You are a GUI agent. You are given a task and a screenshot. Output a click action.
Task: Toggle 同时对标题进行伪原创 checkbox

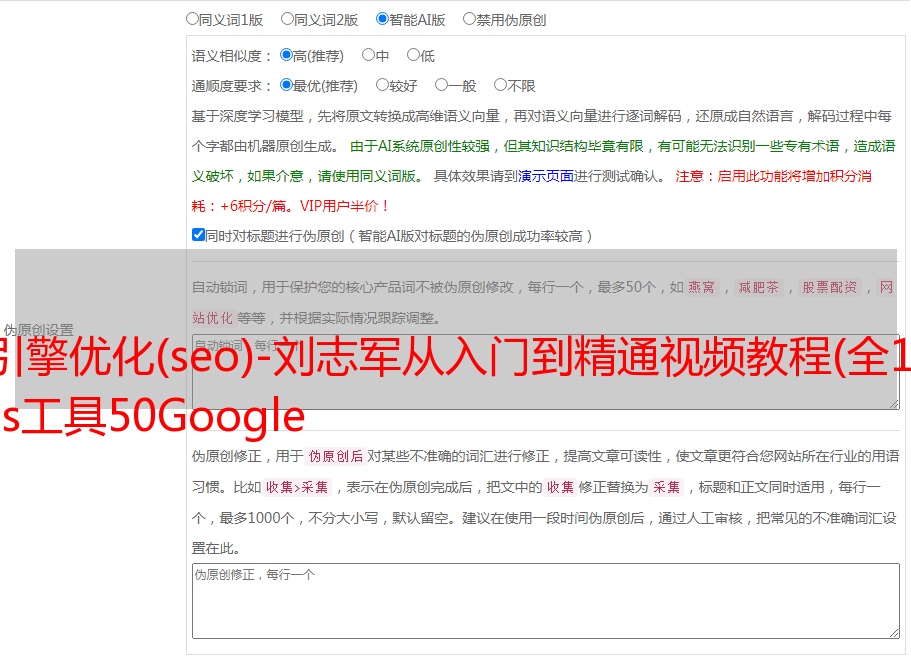(198, 235)
